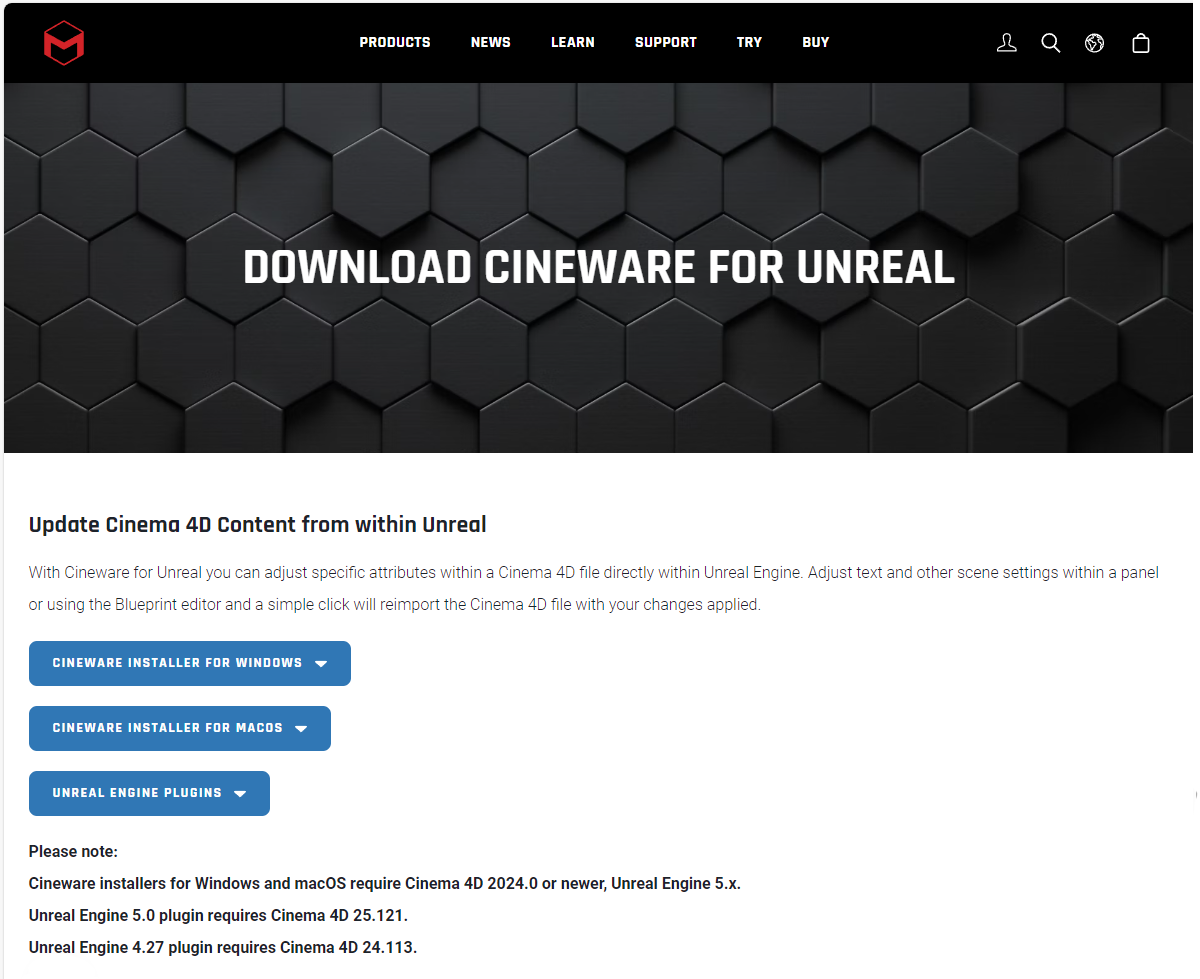Expand Cineware Installer for Windows dropdown
The height and width of the screenshot is (979, 1200).
click(x=178, y=663)
